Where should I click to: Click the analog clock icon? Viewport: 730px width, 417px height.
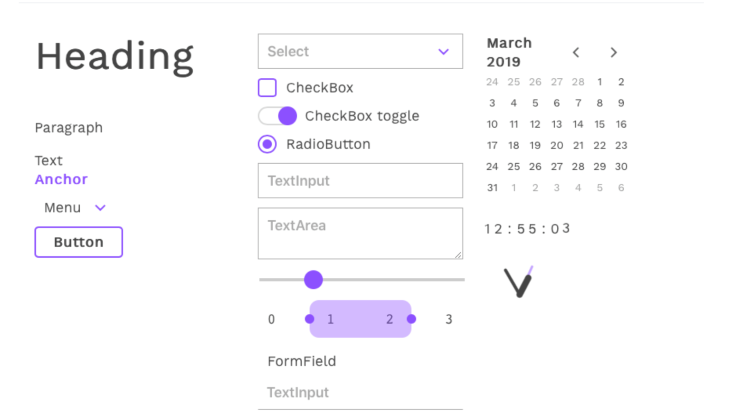[519, 281]
